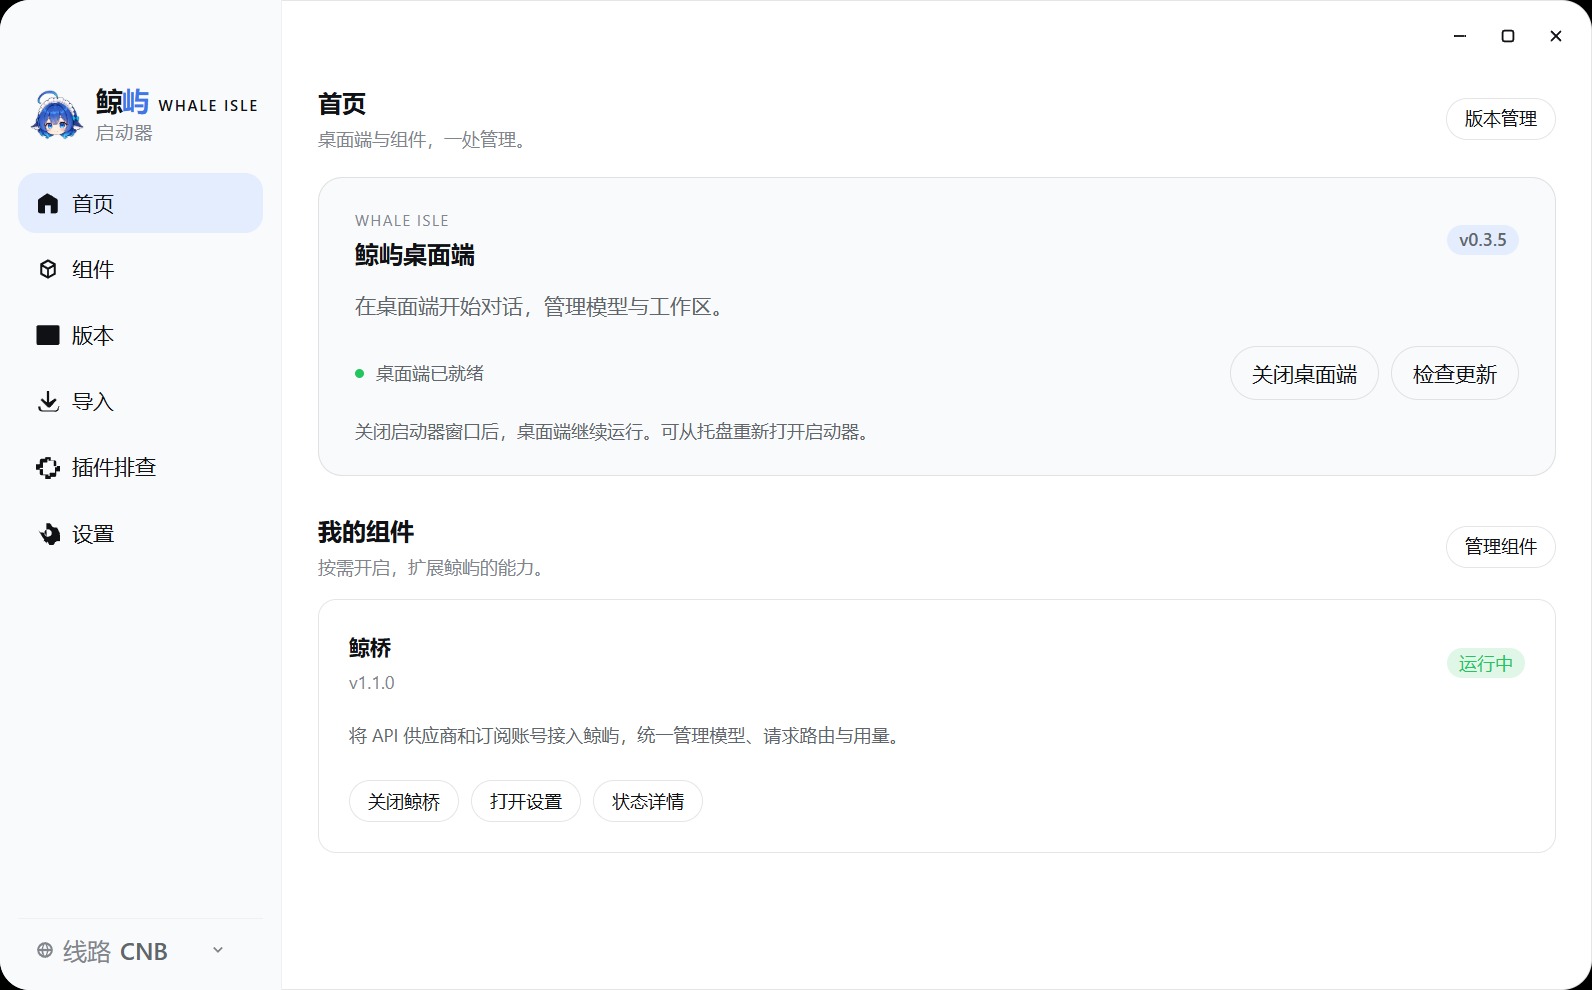The width and height of the screenshot is (1592, 990).
Task: Open 插件排查 from the sidebar
Action: point(140,467)
